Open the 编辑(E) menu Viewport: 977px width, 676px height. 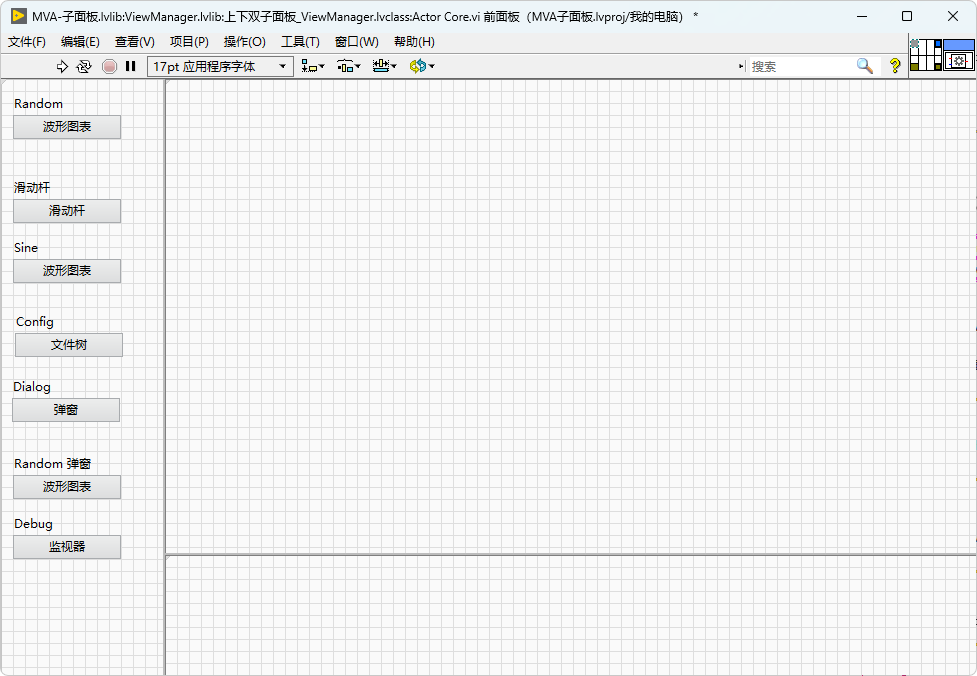80,42
